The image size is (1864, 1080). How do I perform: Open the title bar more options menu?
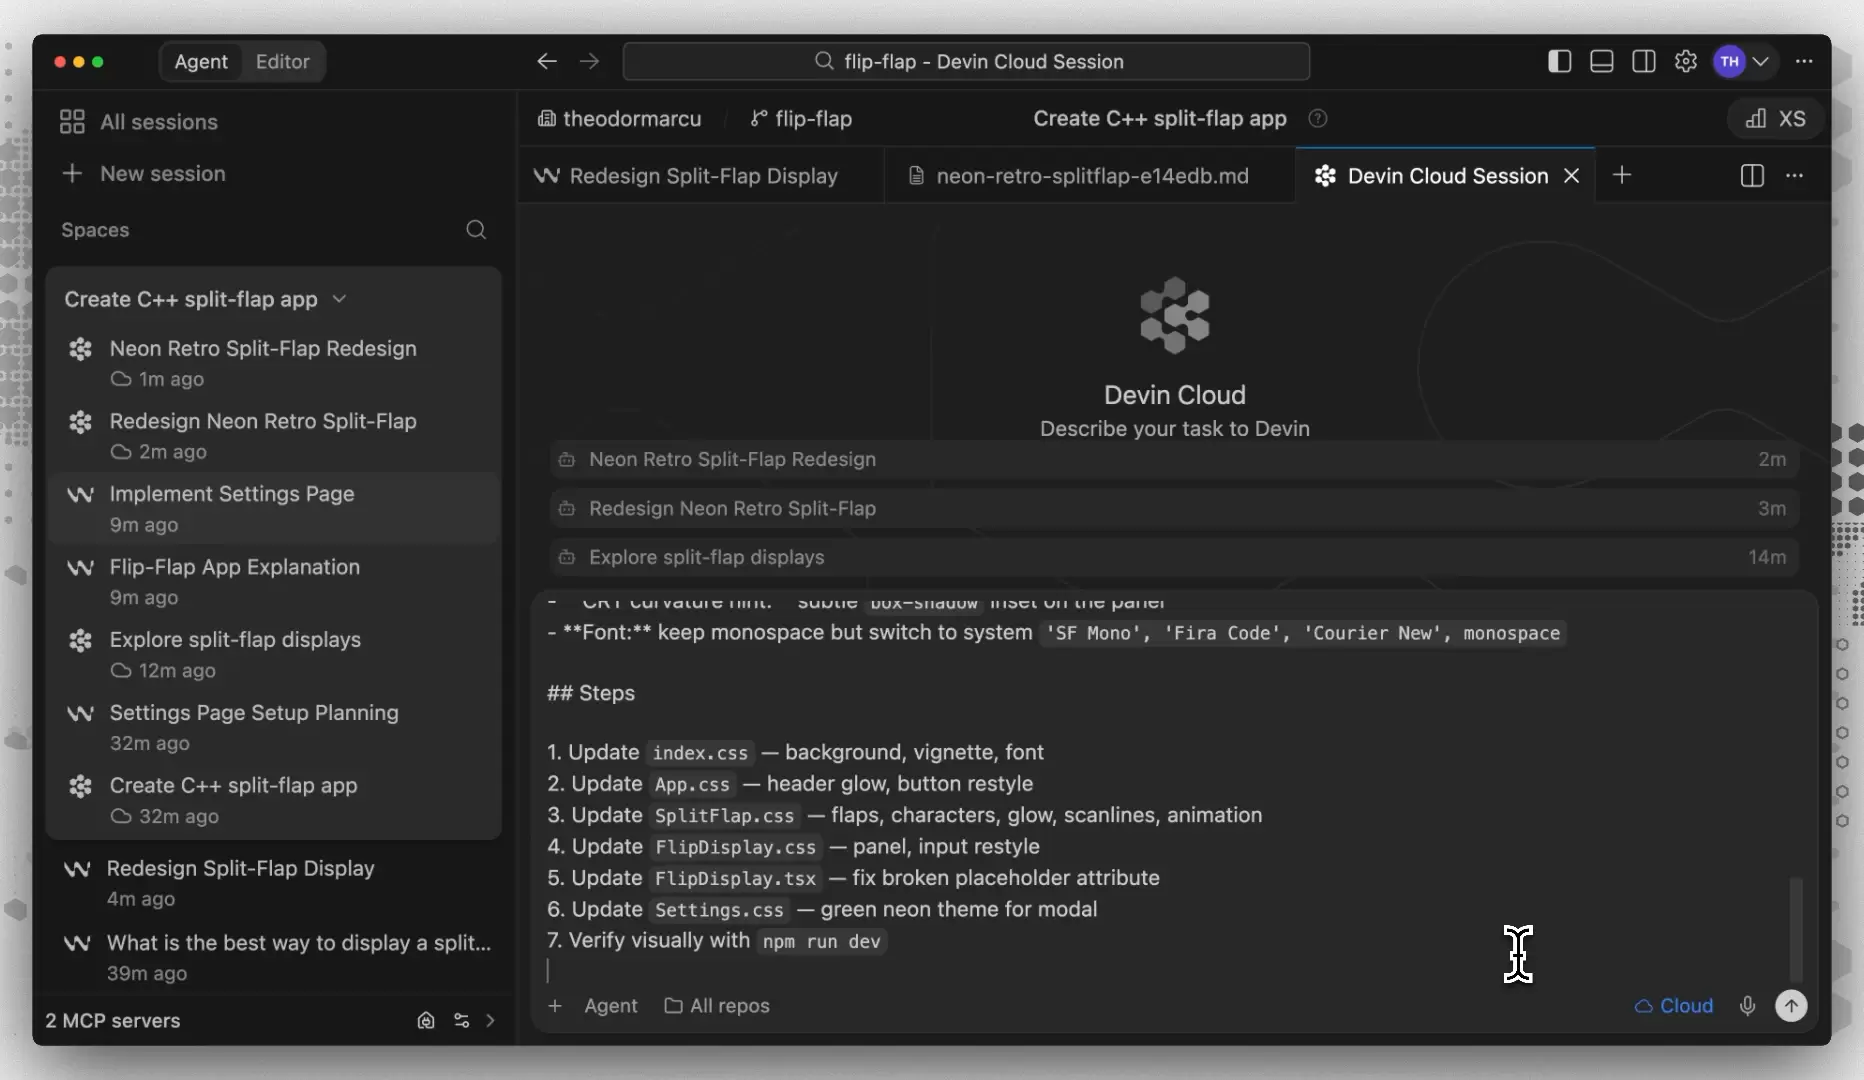pos(1804,62)
